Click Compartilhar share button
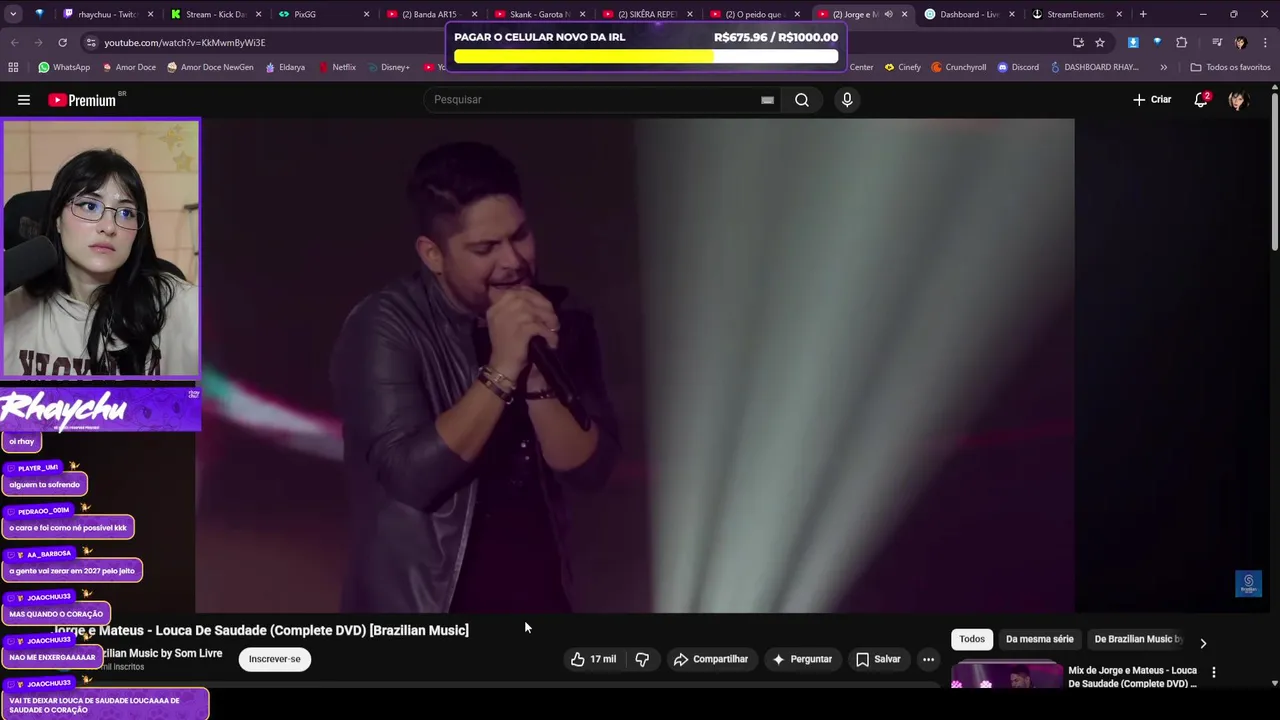Screen dimensions: 1280x720 click(711, 659)
